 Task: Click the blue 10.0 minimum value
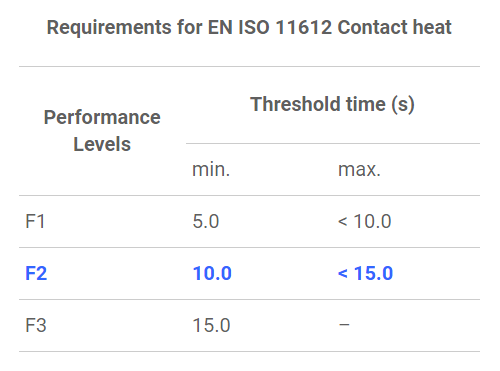click(212, 273)
